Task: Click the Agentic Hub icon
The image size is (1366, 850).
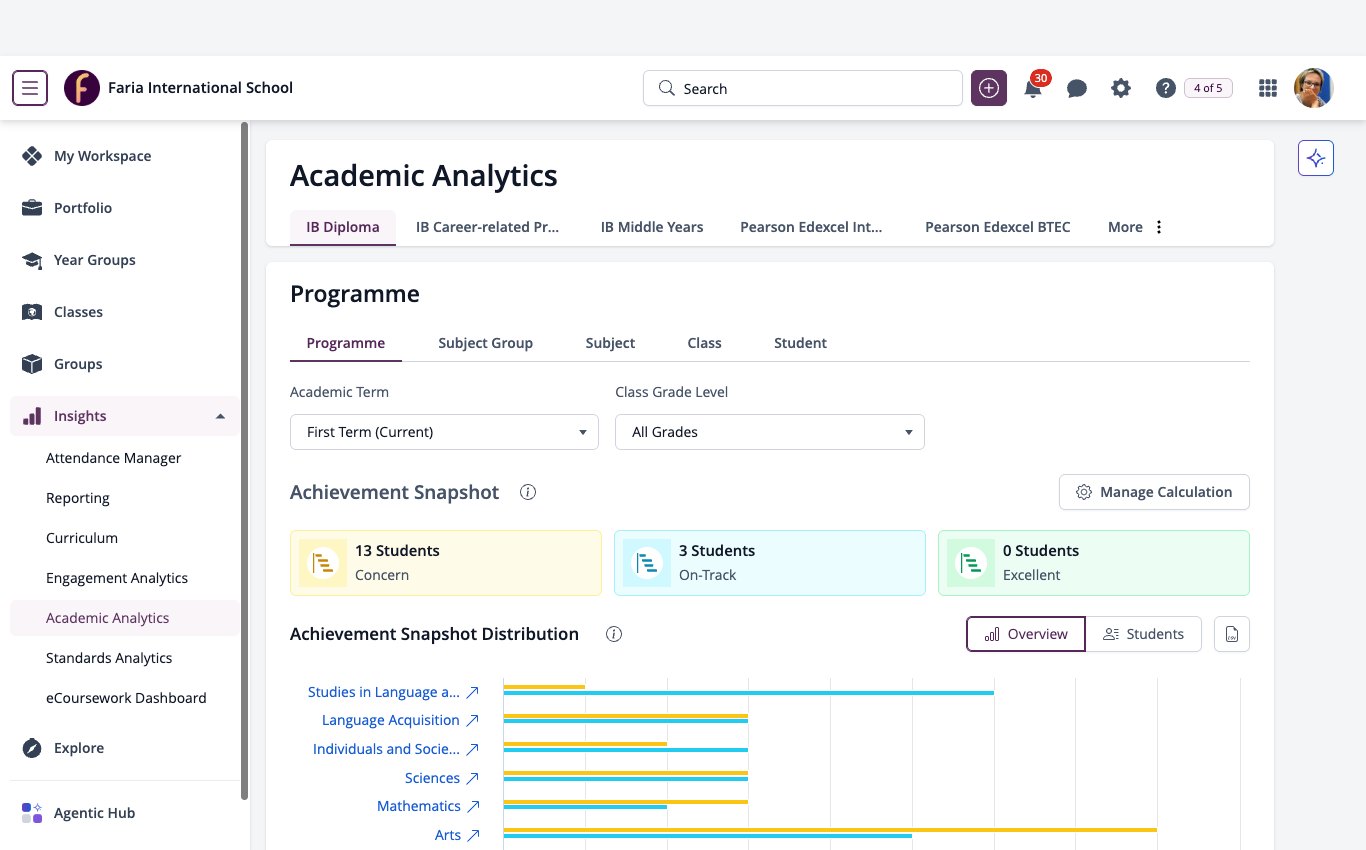Action: click(32, 813)
